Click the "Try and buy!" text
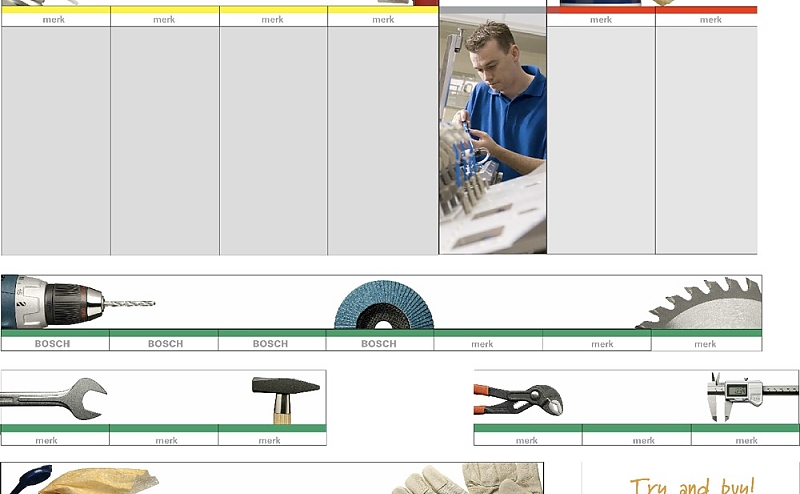Image resolution: width=800 pixels, height=494 pixels. click(x=691, y=485)
